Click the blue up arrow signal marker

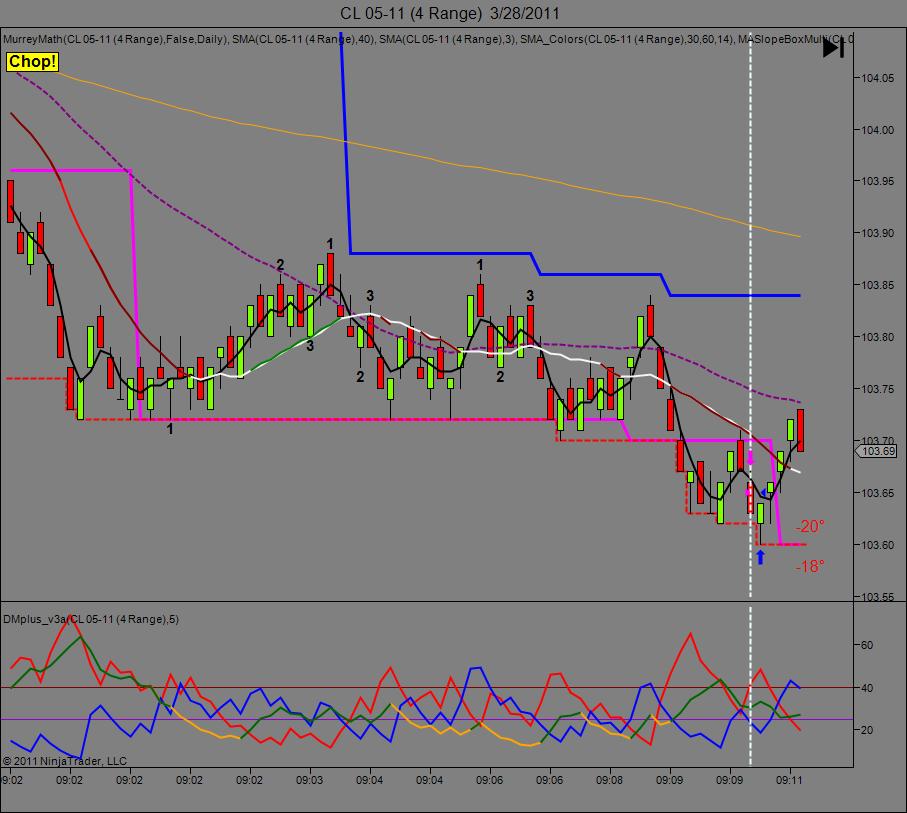(761, 557)
